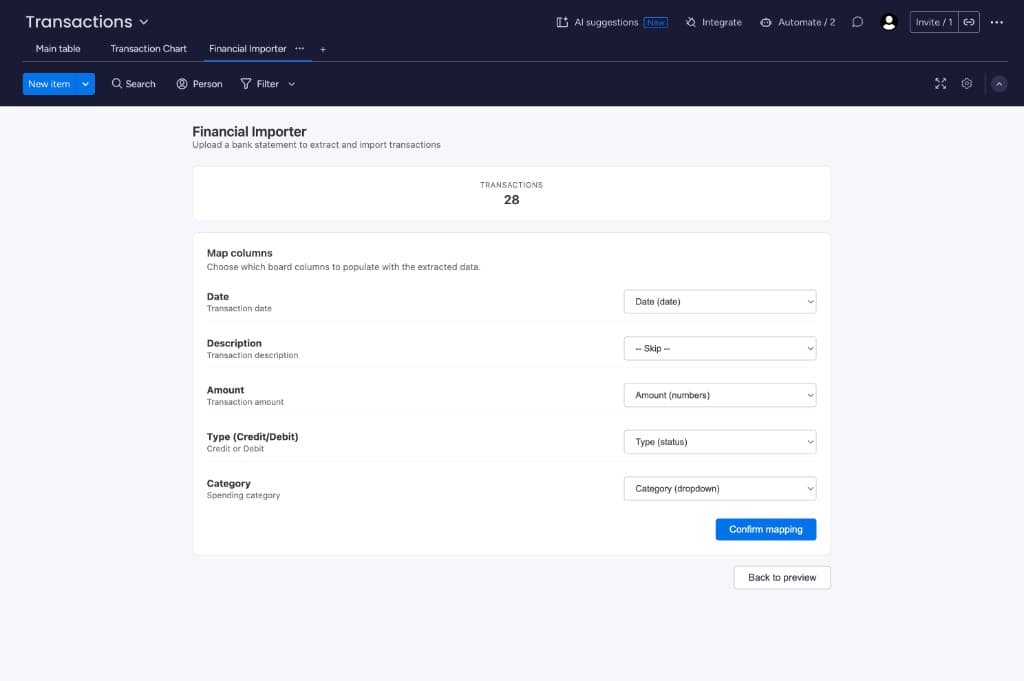
Task: Click the Confirm mapping button
Action: [x=765, y=529]
